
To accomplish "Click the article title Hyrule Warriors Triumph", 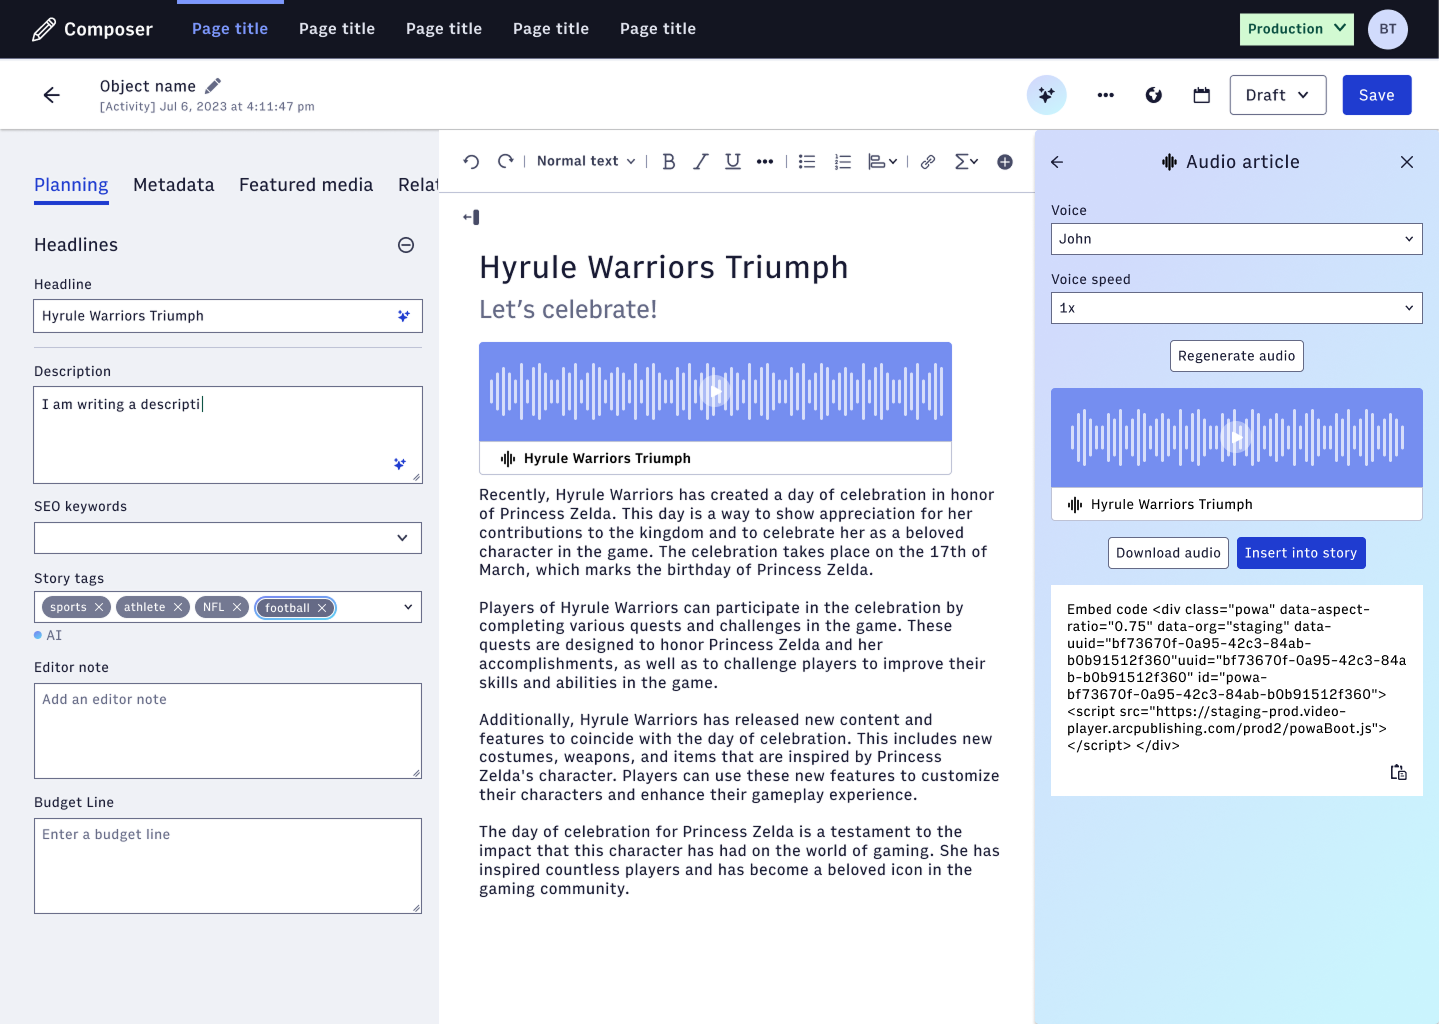I will click(x=664, y=268).
